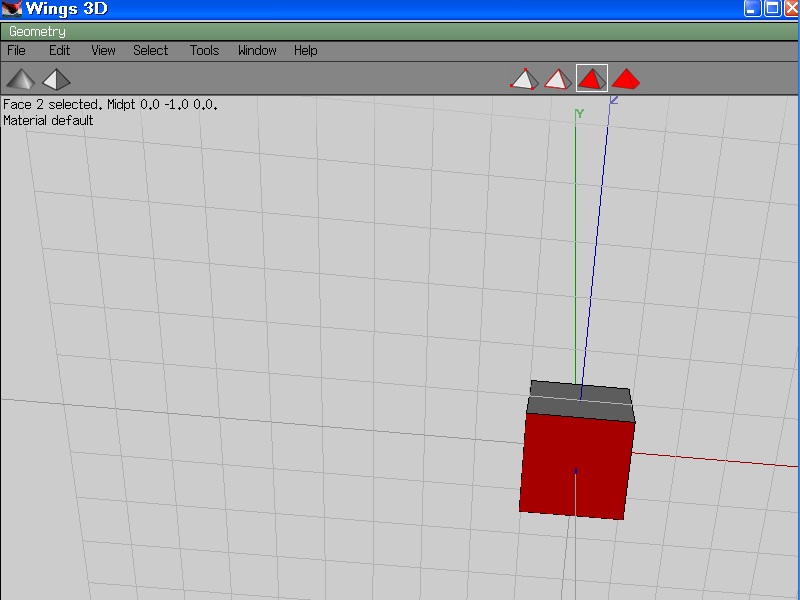
Task: Select body selection mode pyramid
Action: tap(626, 79)
